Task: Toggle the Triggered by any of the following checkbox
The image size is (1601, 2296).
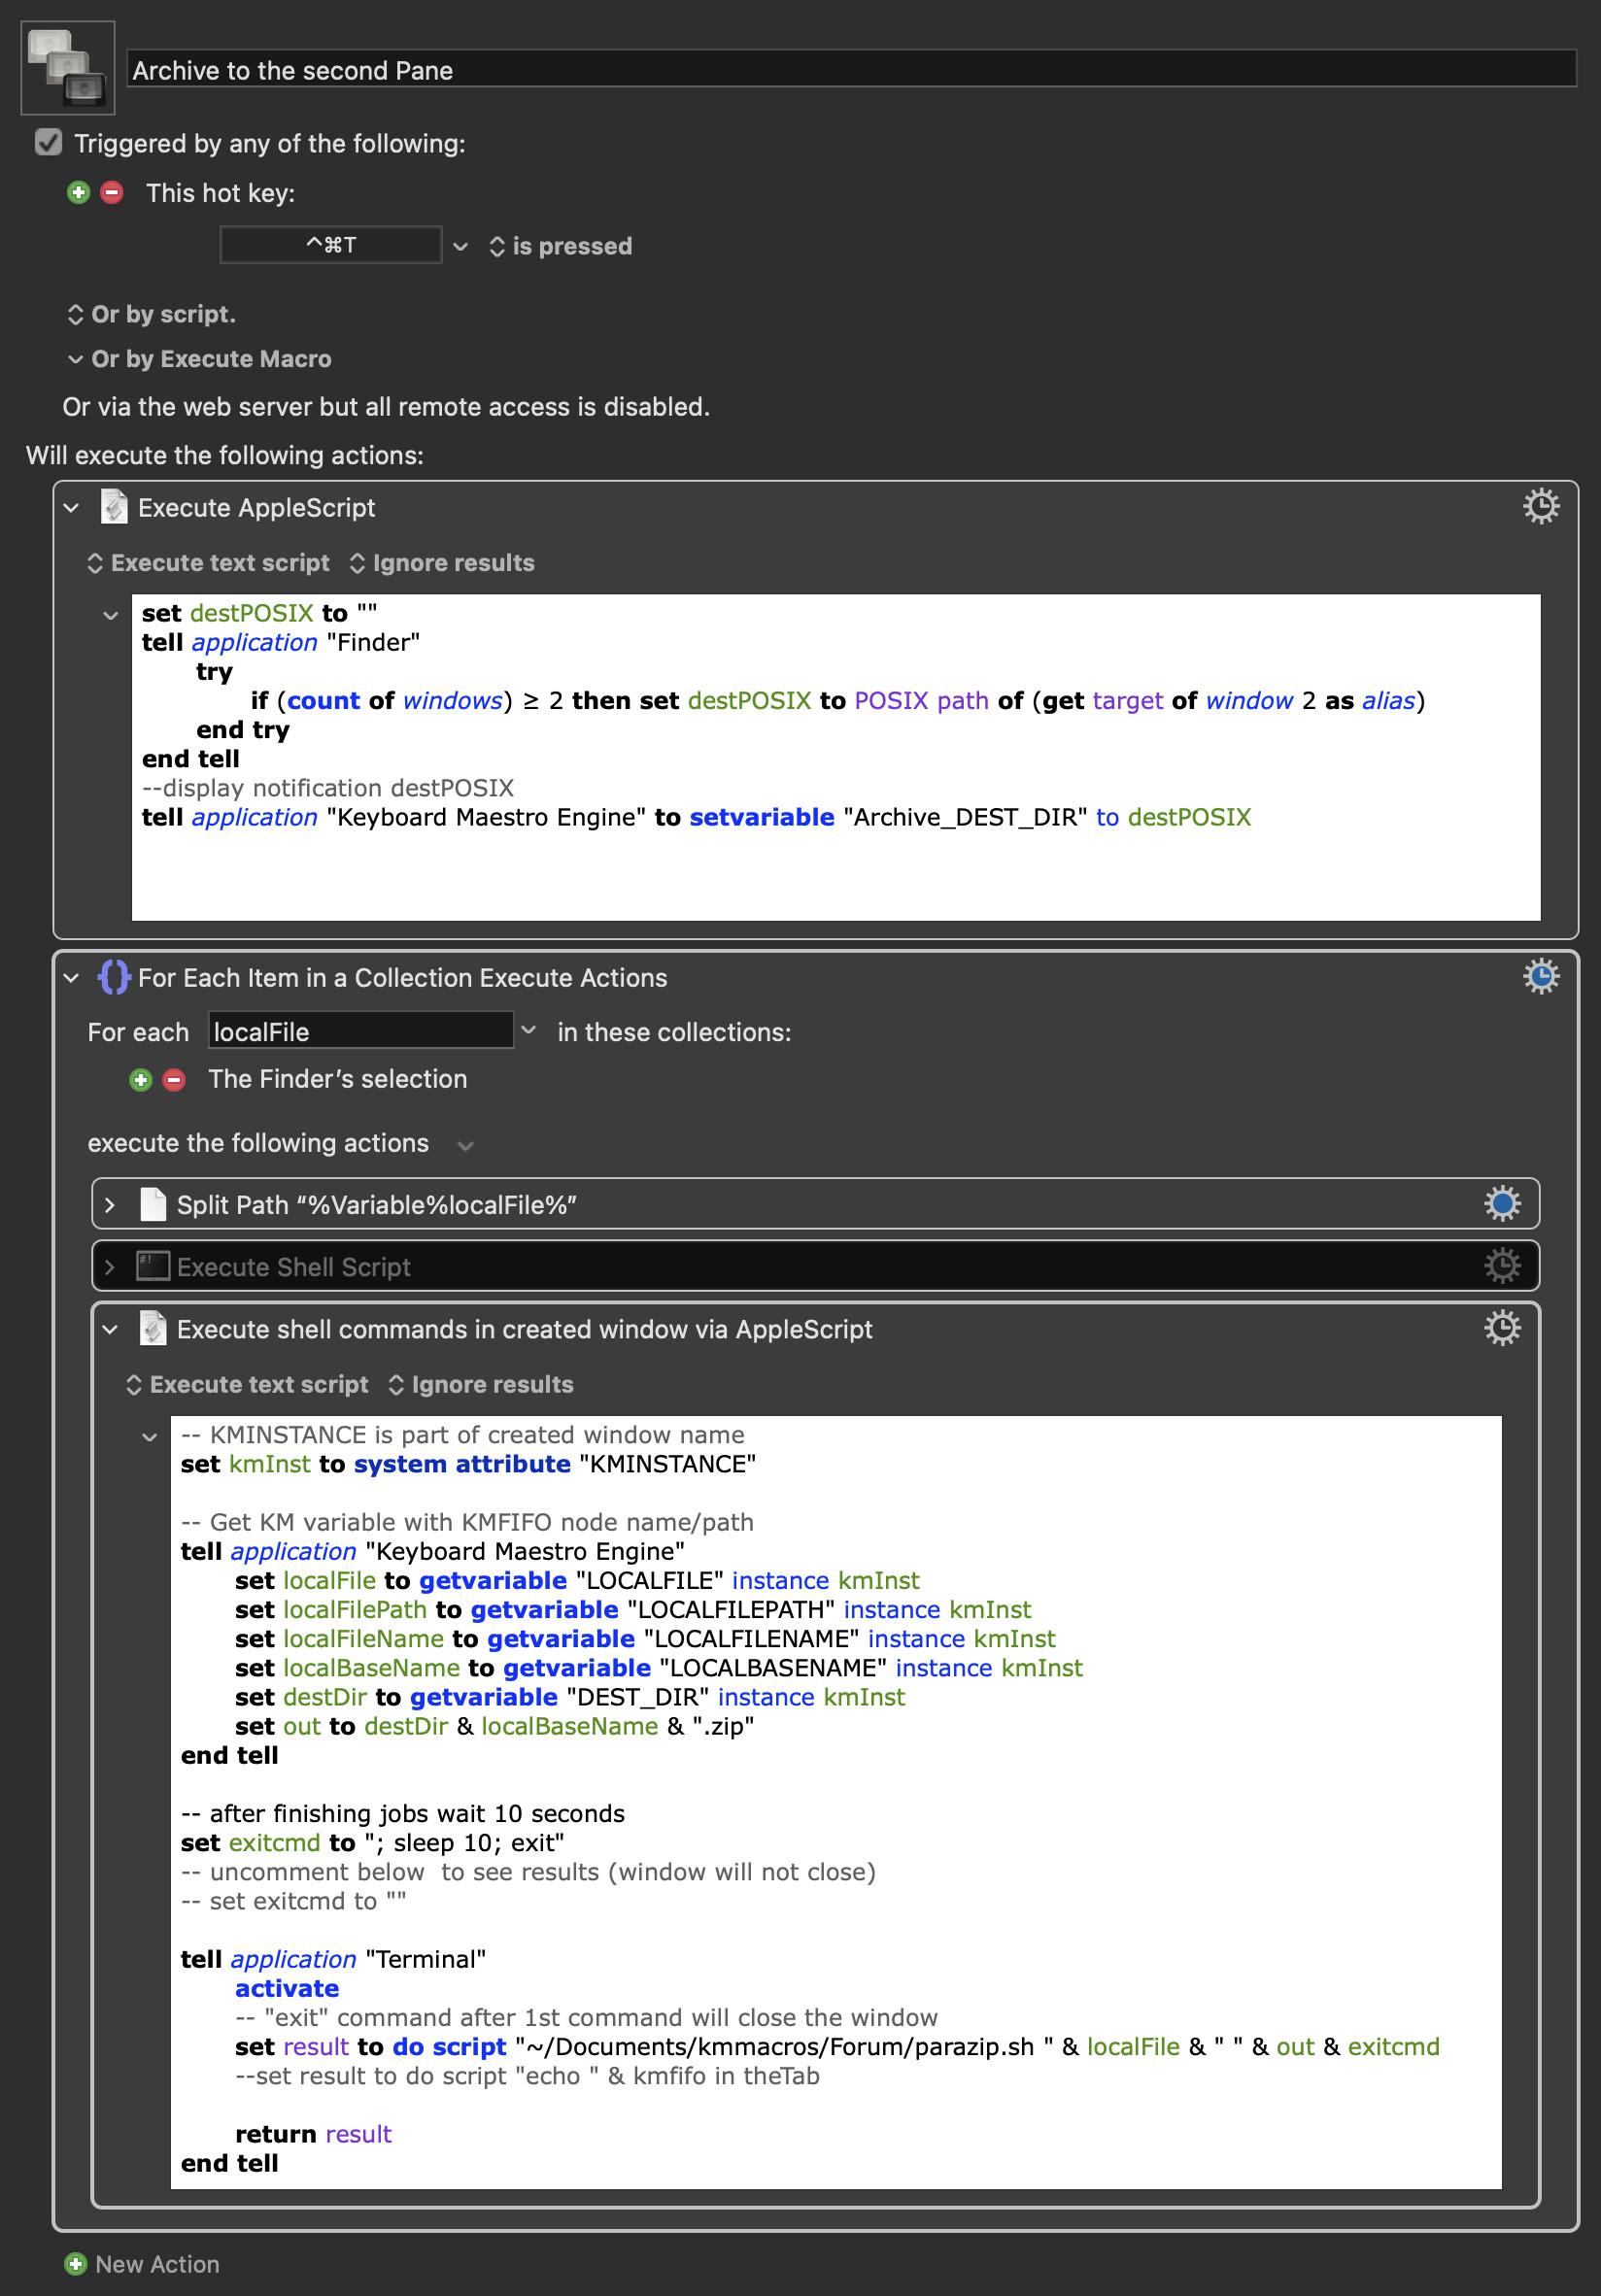Action: [x=48, y=143]
